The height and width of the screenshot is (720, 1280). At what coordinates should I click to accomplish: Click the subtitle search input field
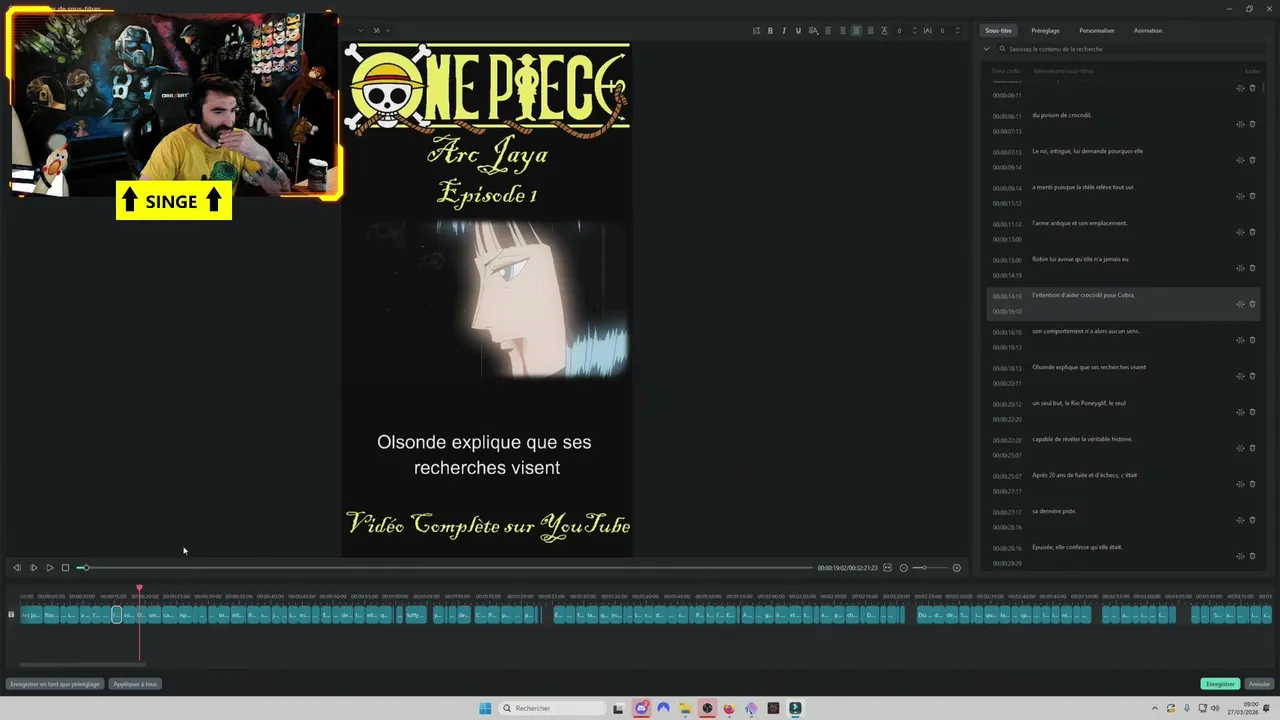[1130, 49]
